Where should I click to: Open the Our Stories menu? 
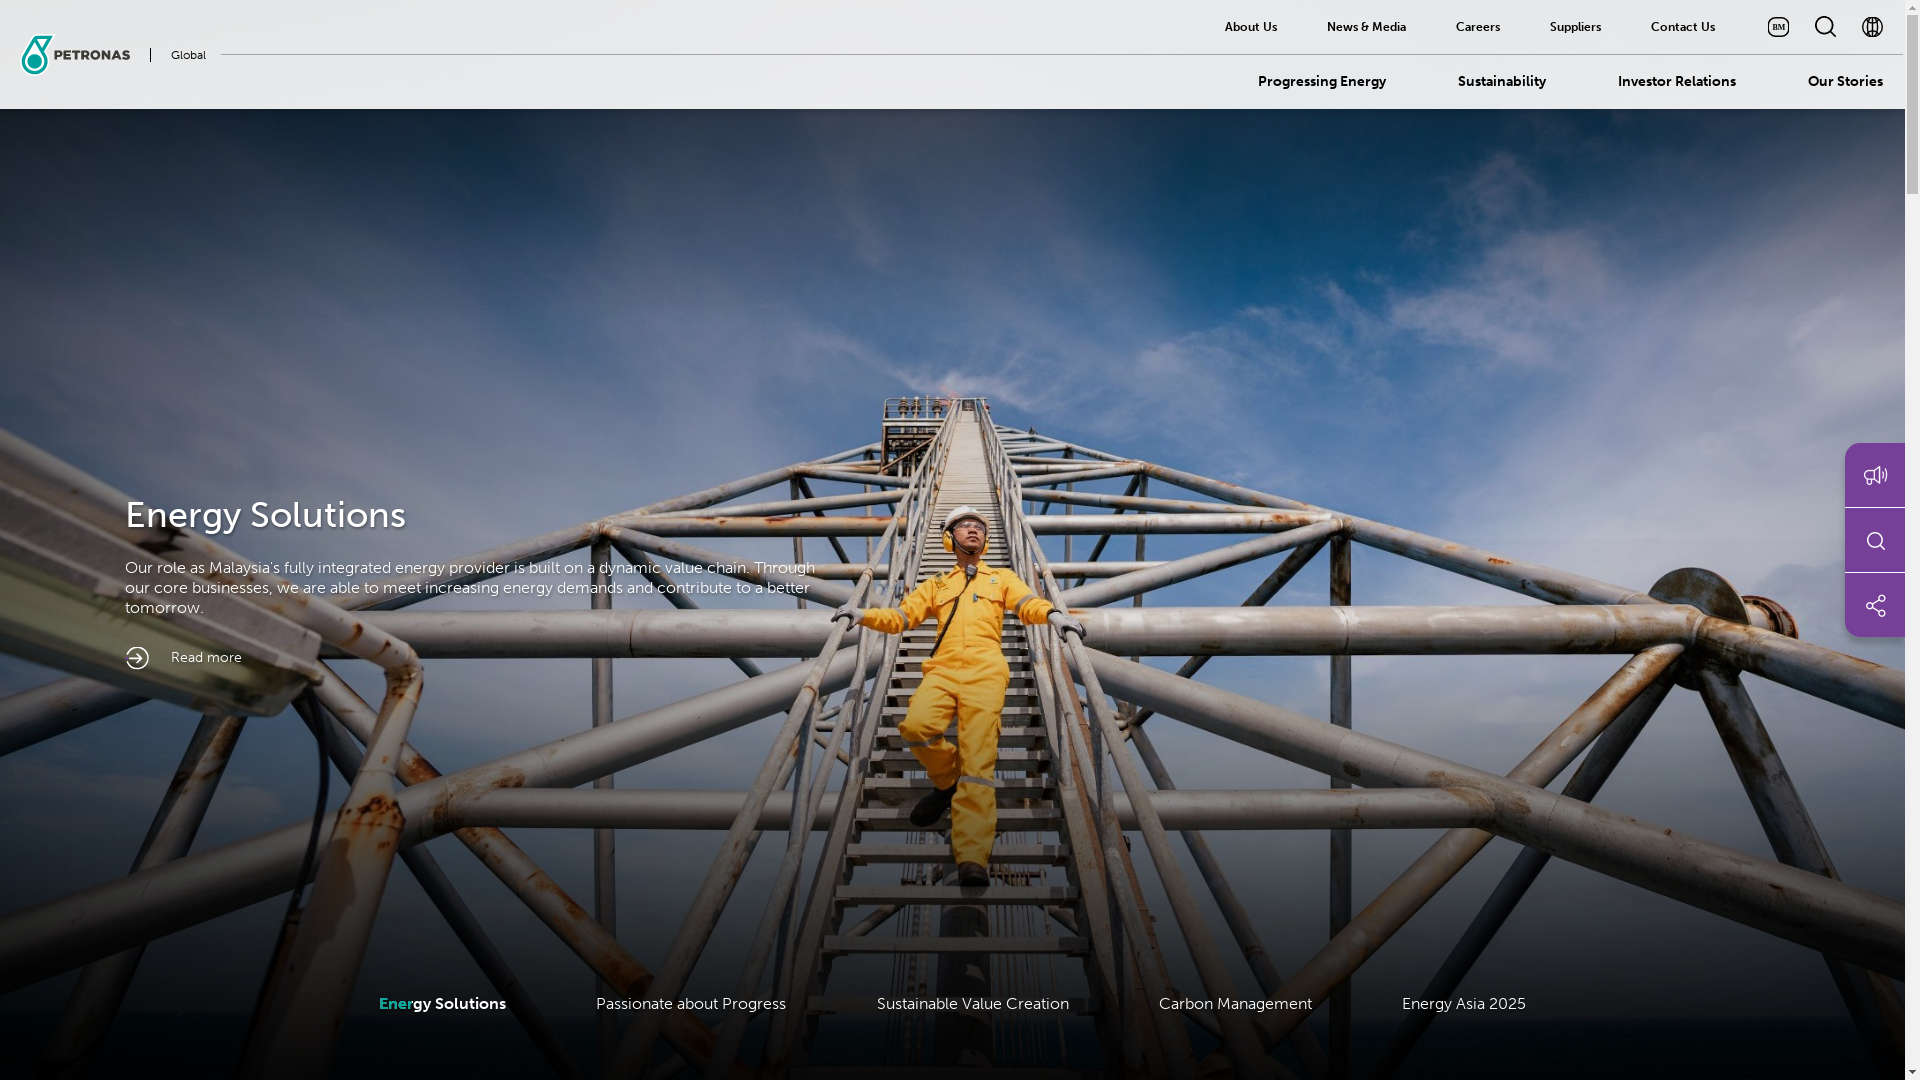point(1844,81)
